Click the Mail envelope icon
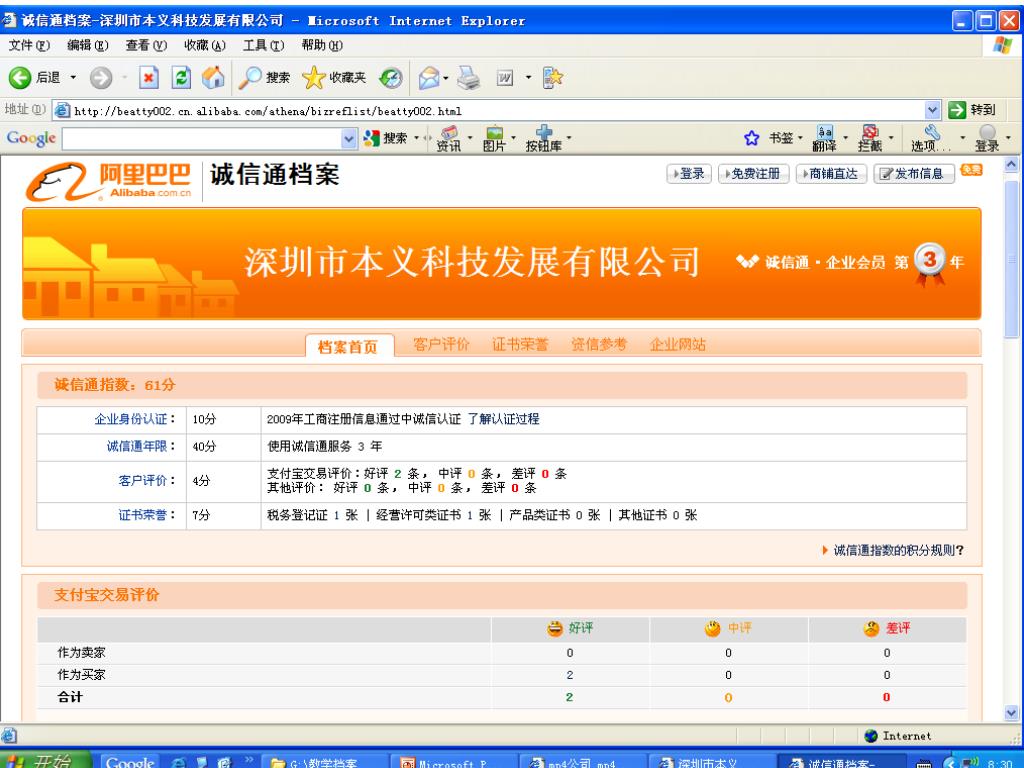1024x768 pixels. coord(429,78)
